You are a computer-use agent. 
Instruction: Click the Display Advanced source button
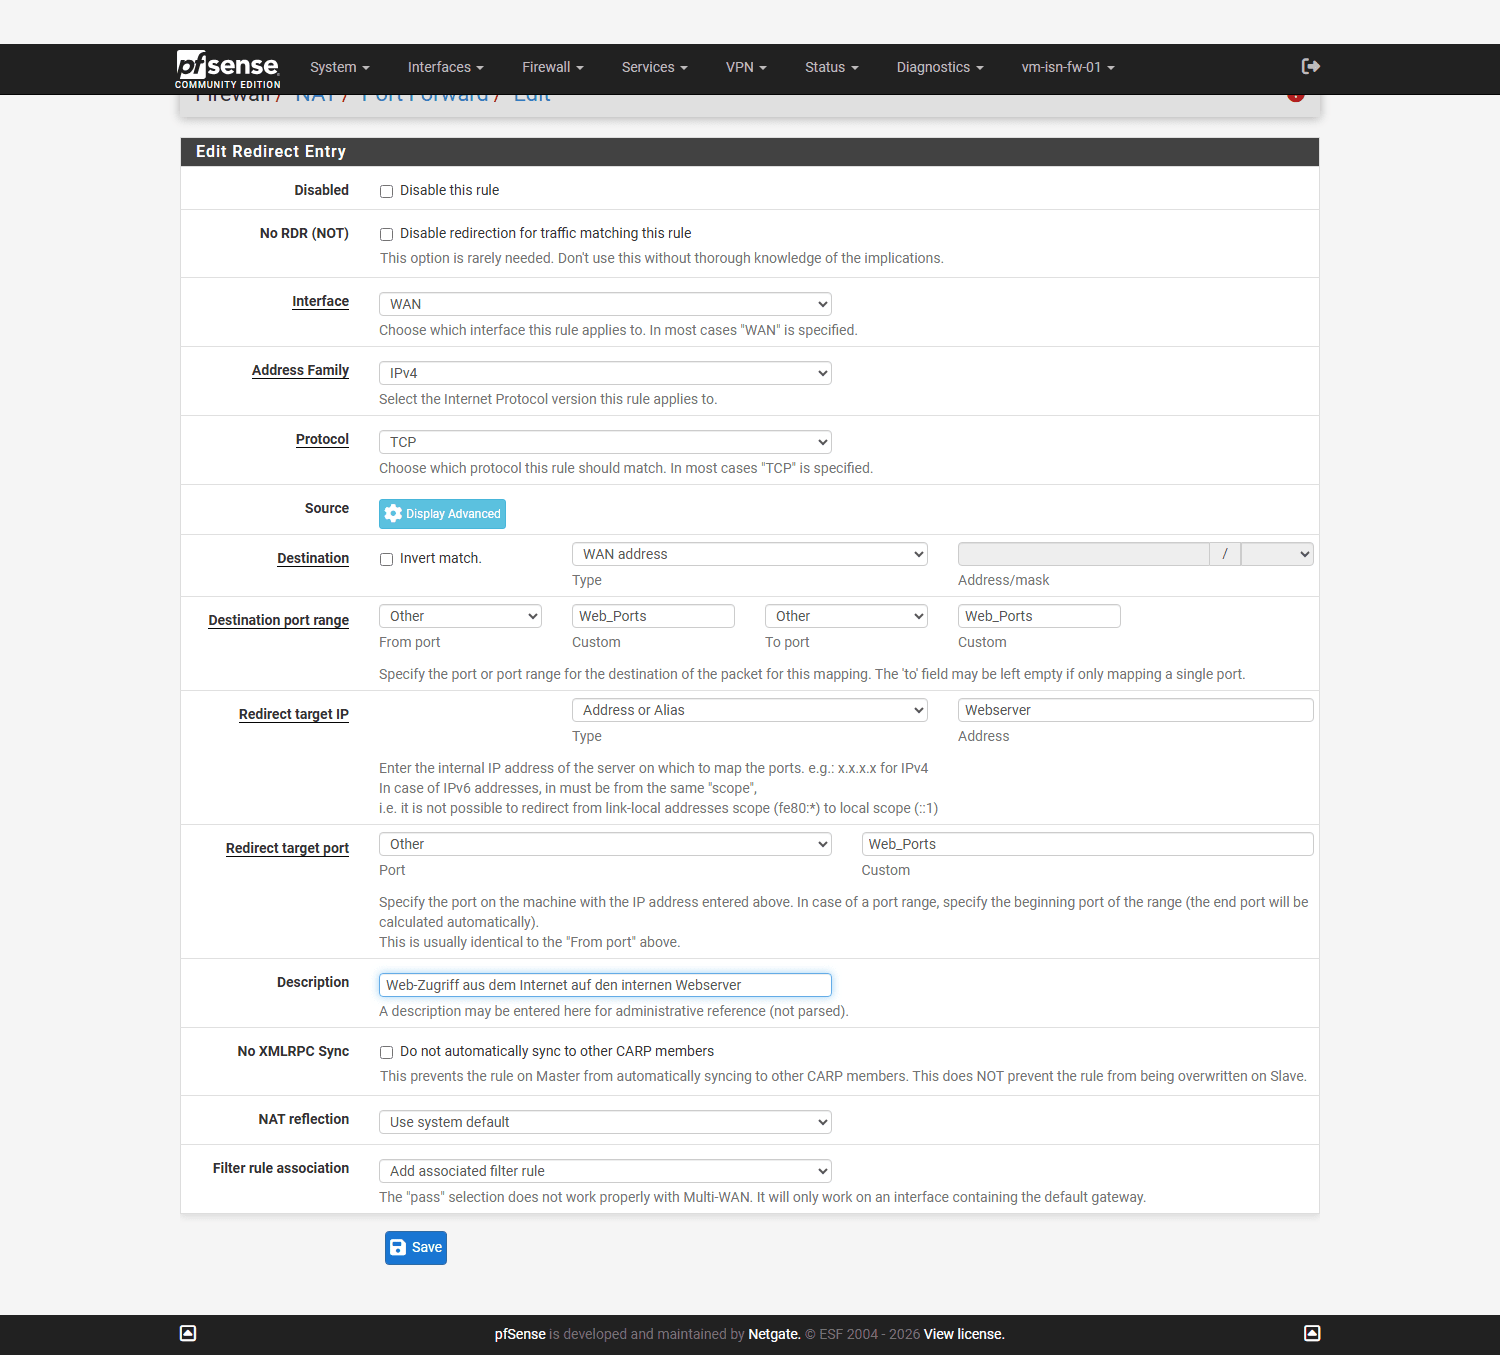click(x=442, y=514)
